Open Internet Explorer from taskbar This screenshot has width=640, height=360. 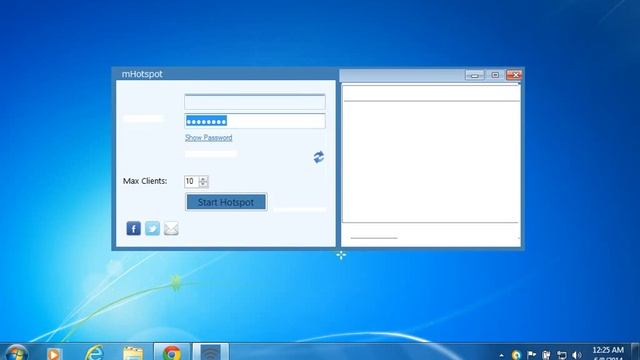click(x=94, y=353)
